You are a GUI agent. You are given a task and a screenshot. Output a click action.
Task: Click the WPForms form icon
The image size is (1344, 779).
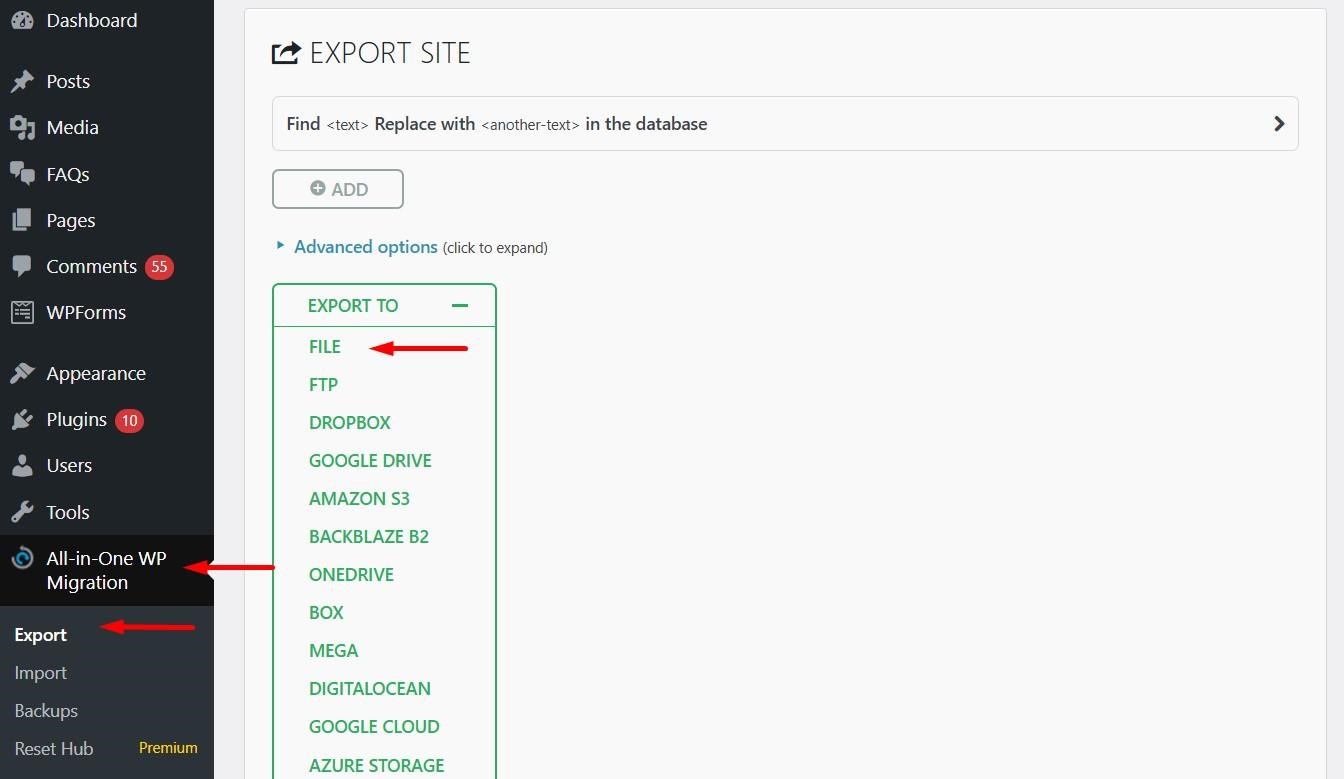tap(22, 313)
